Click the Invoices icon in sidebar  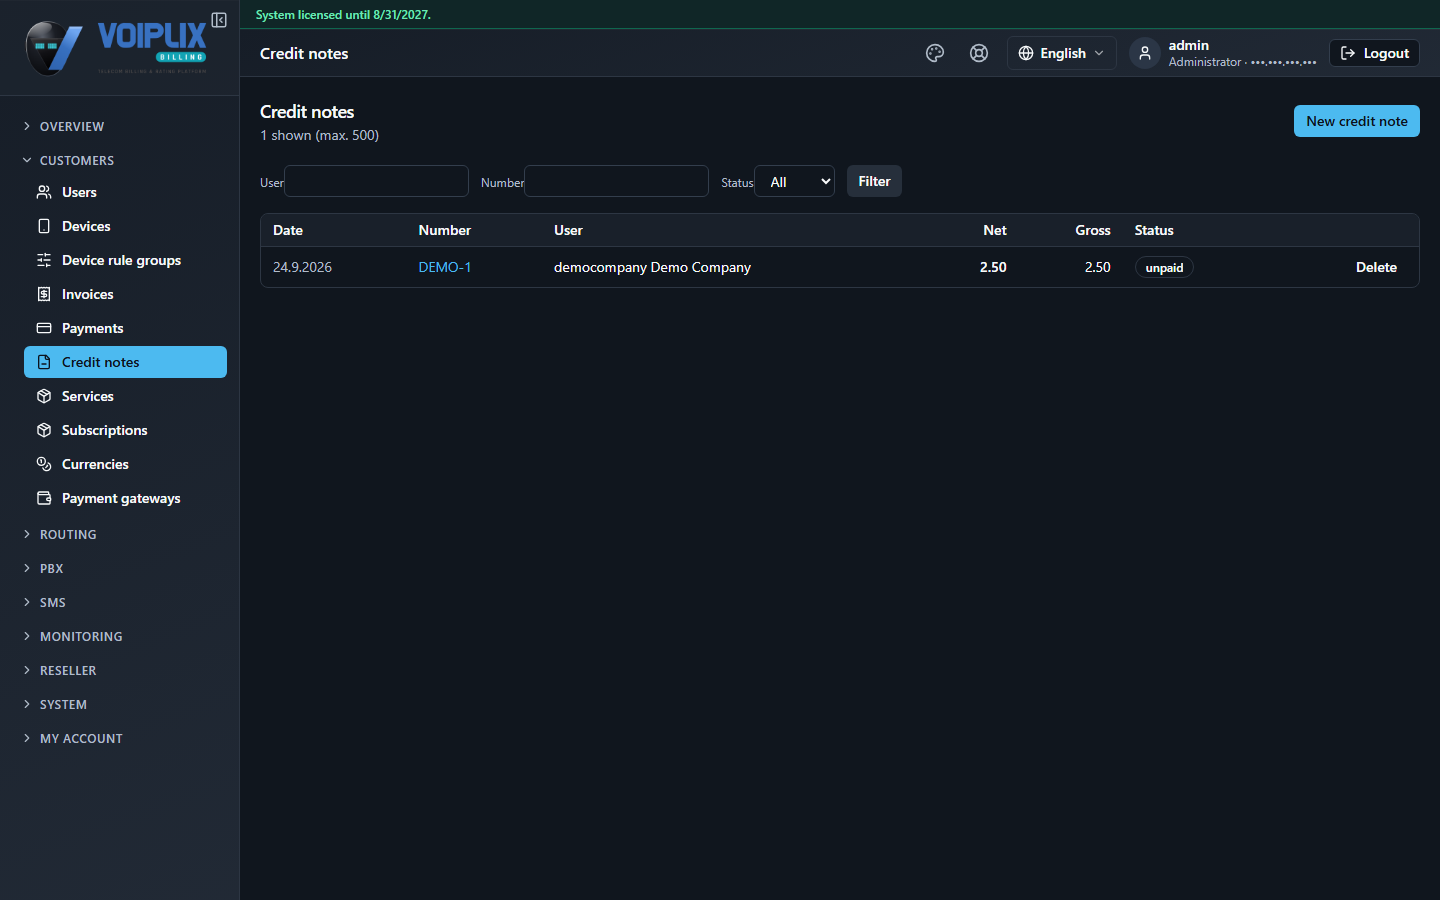(44, 294)
